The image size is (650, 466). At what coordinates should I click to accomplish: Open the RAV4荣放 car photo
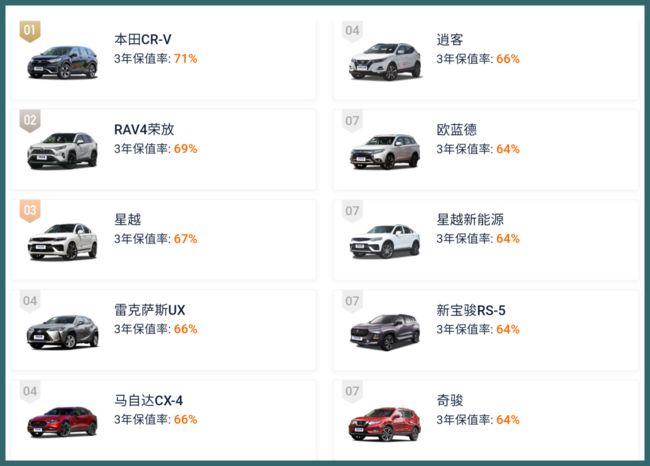point(63,150)
